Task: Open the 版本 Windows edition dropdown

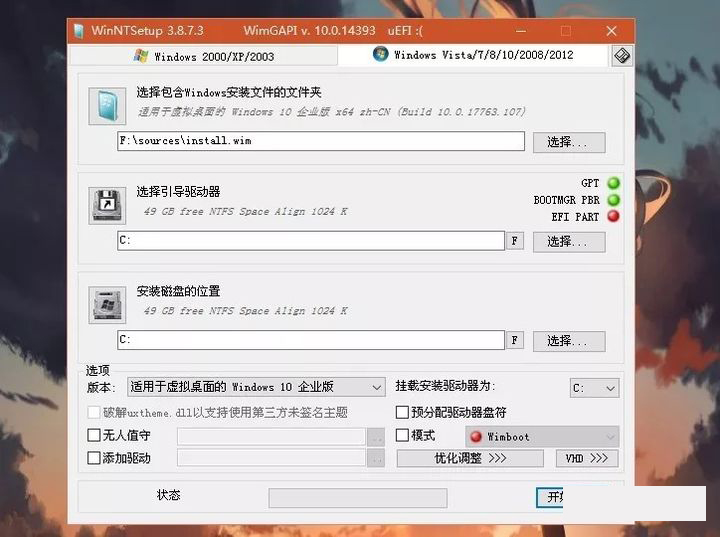Action: click(256, 387)
